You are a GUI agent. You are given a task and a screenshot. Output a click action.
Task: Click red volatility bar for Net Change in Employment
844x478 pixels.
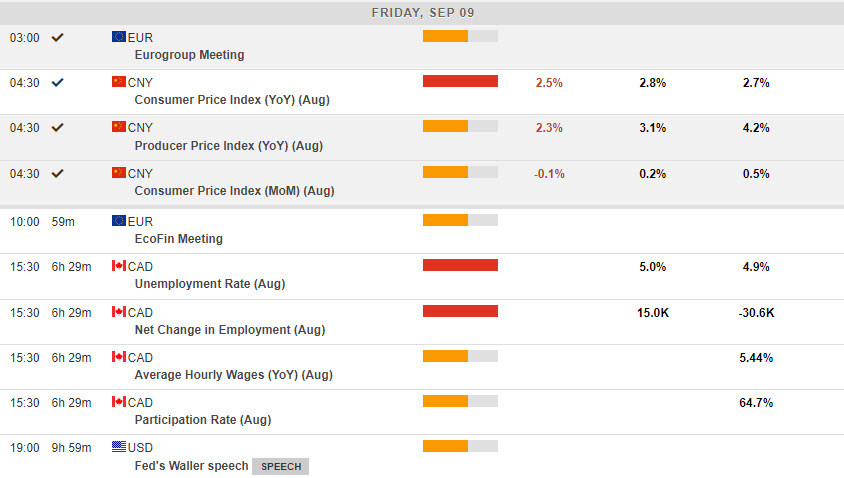(460, 311)
